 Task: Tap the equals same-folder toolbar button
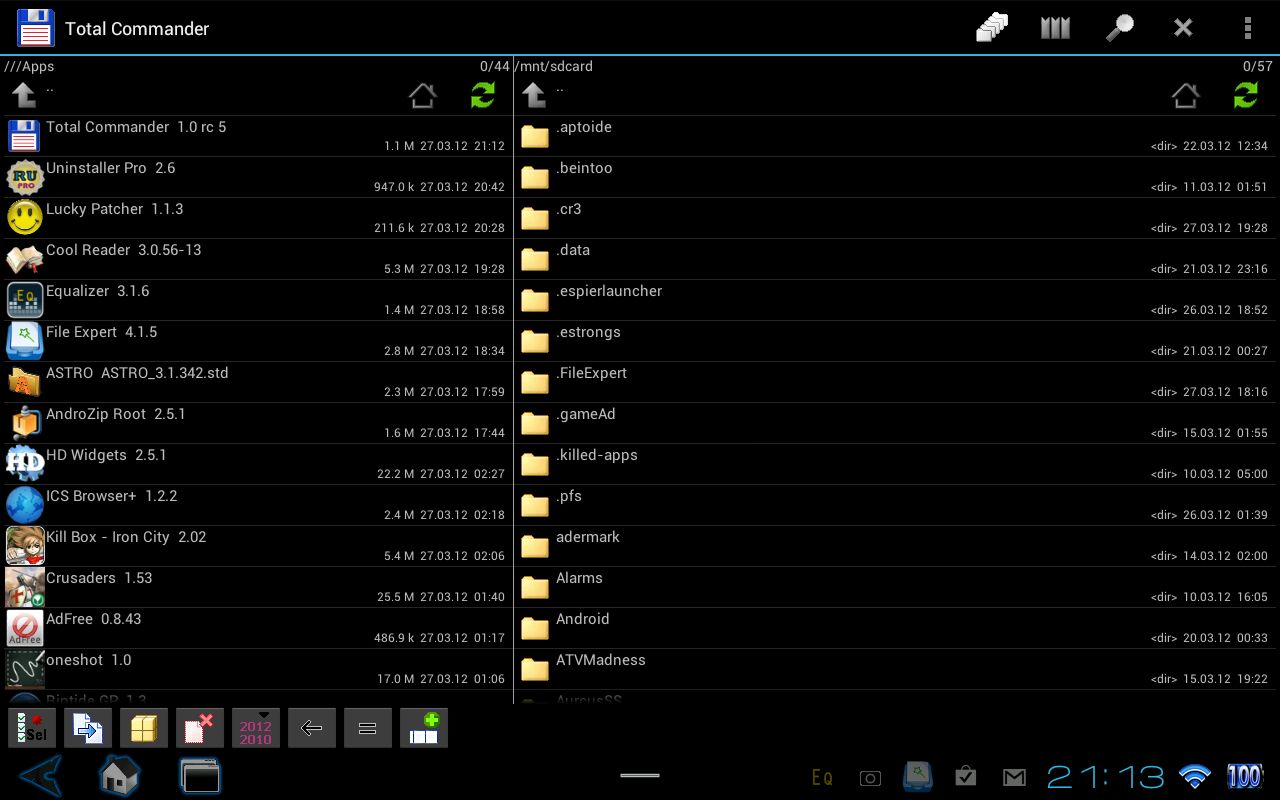(x=368, y=728)
